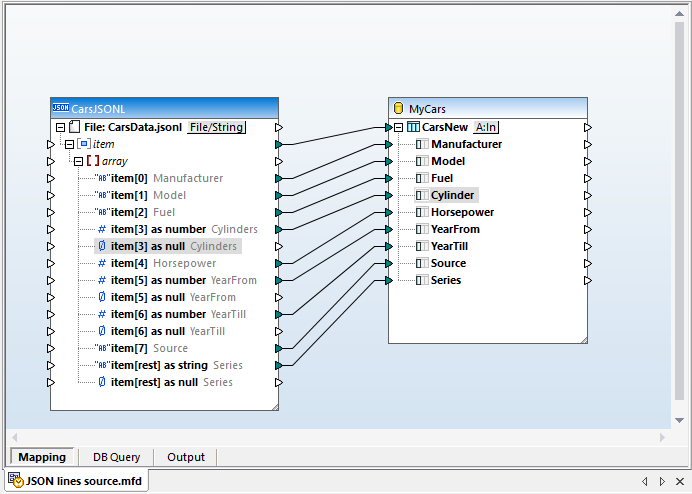692x494 pixels.
Task: Click the output connector of Series in MyCars
Action: pyautogui.click(x=588, y=280)
